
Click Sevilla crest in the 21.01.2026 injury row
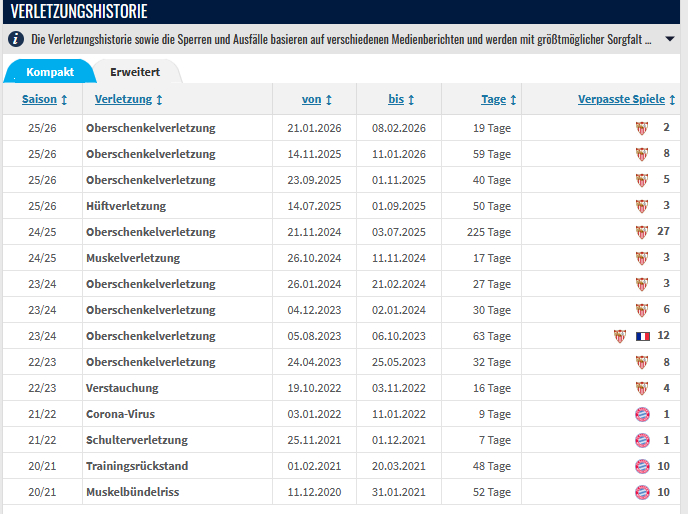click(642, 128)
